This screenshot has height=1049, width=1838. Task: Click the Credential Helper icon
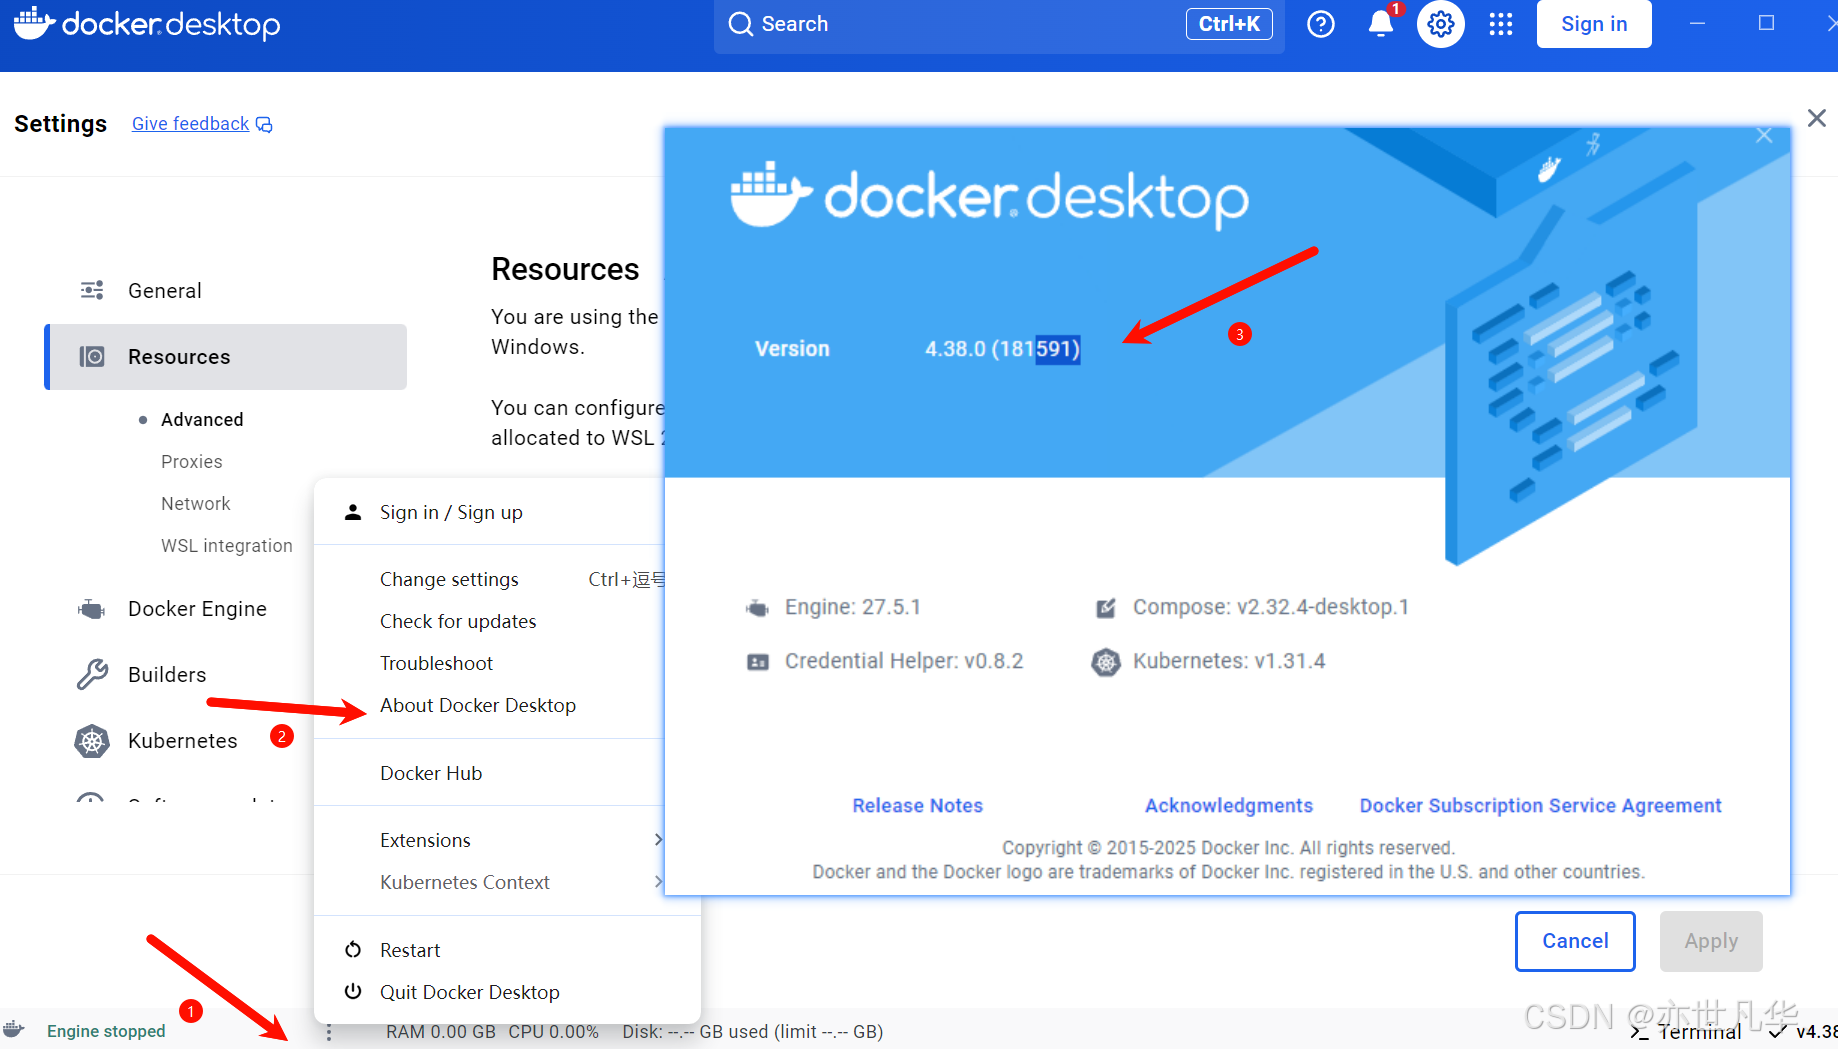coord(758,662)
